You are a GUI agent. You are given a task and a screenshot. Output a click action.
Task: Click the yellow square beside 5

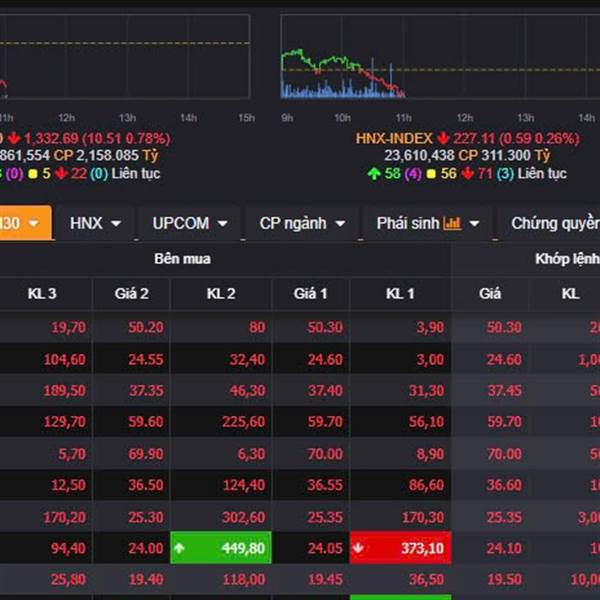pos(33,174)
